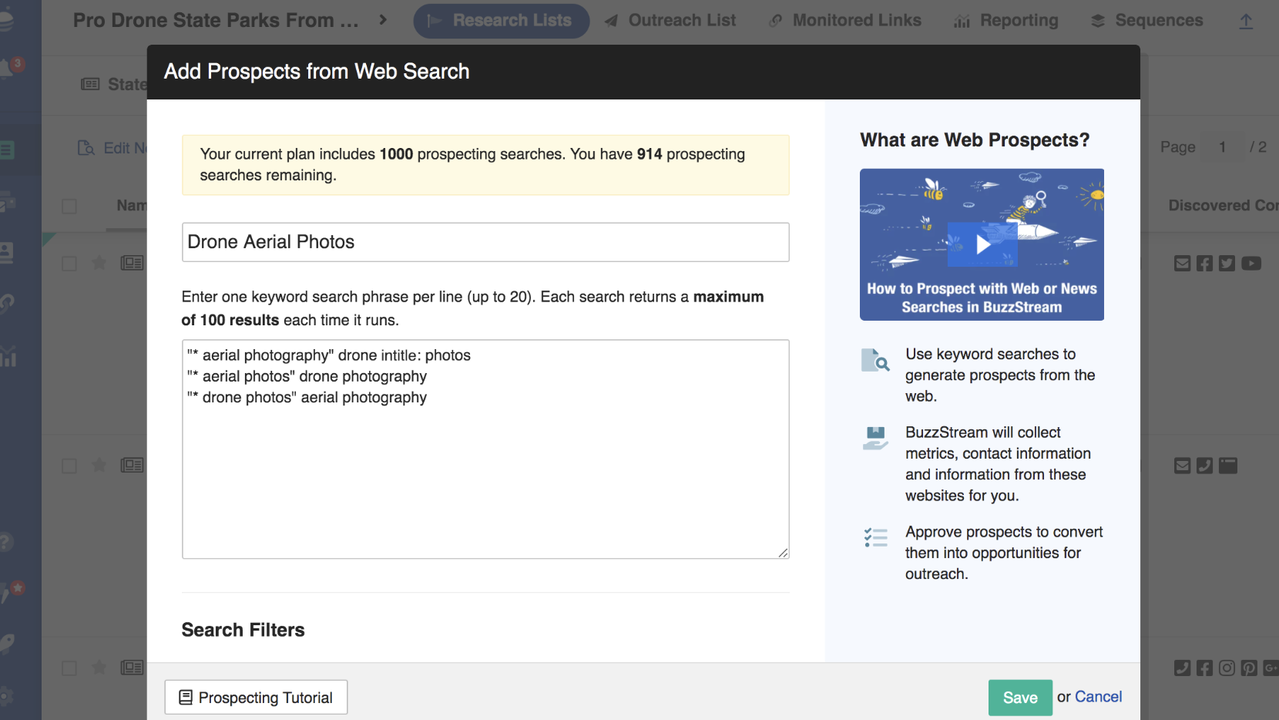Click the third row's newspaper type icon
The height and width of the screenshot is (720, 1279).
coord(132,668)
